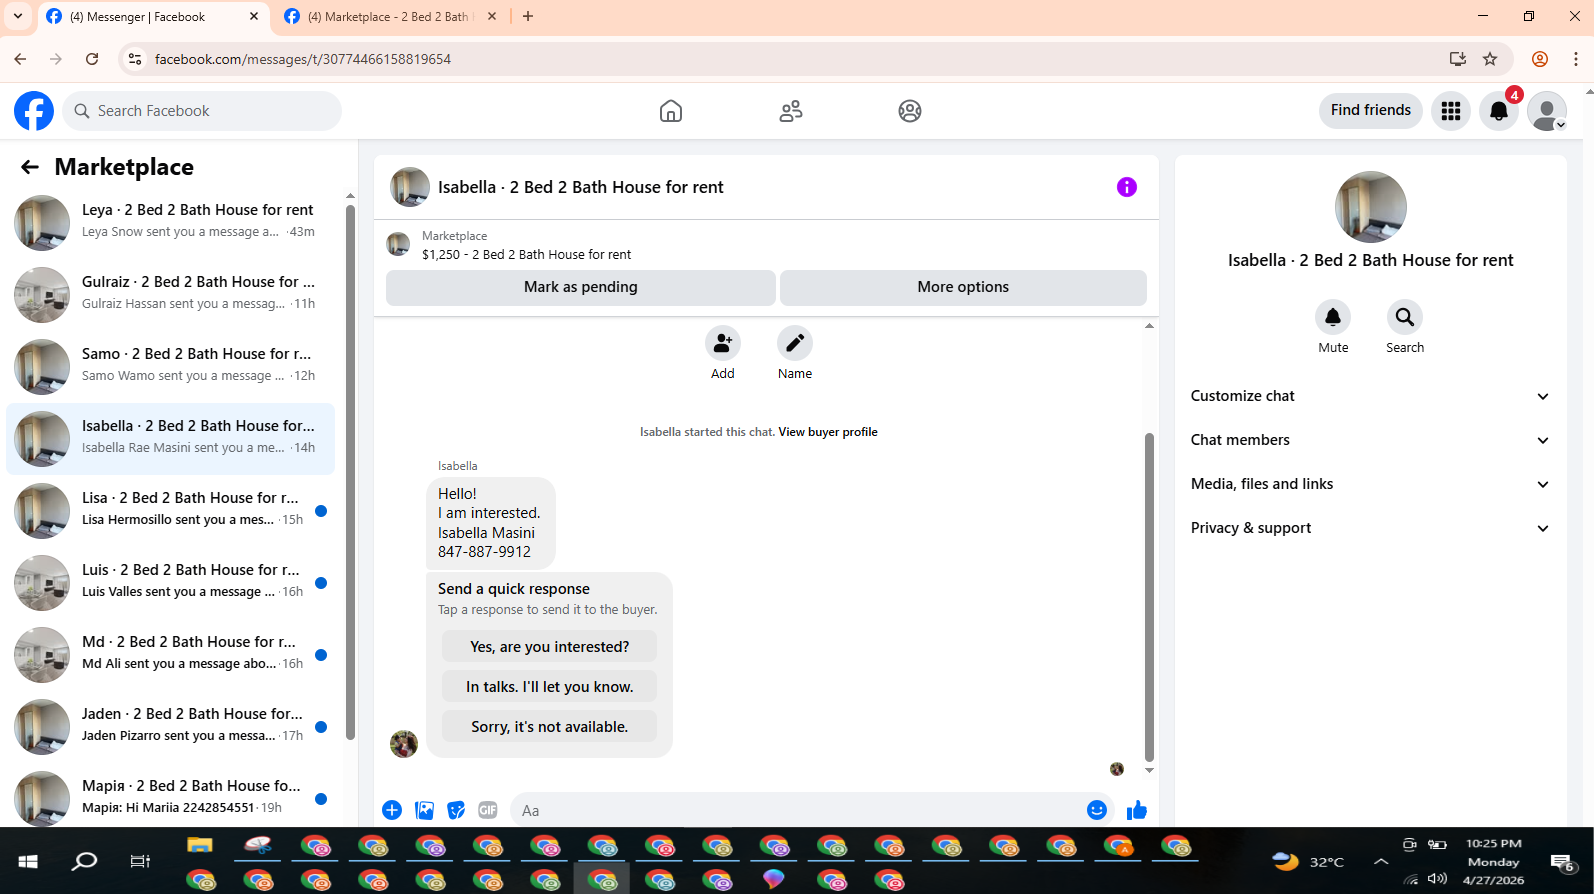Click the More options button
Viewport: 1594px width, 894px height.
(x=963, y=287)
